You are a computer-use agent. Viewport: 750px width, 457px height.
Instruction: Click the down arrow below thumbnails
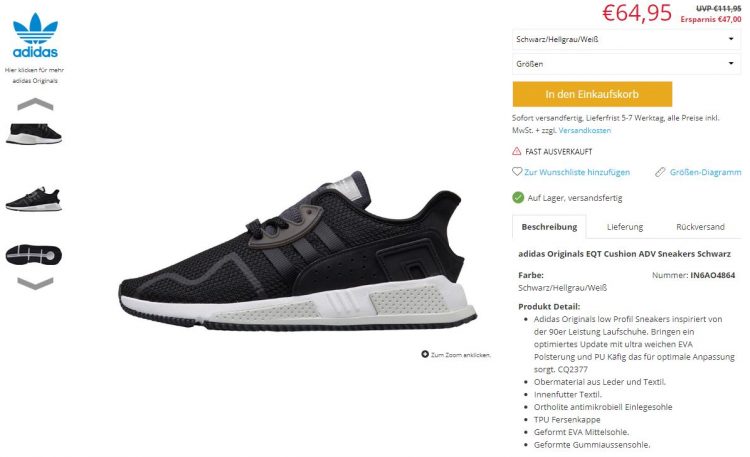click(35, 283)
